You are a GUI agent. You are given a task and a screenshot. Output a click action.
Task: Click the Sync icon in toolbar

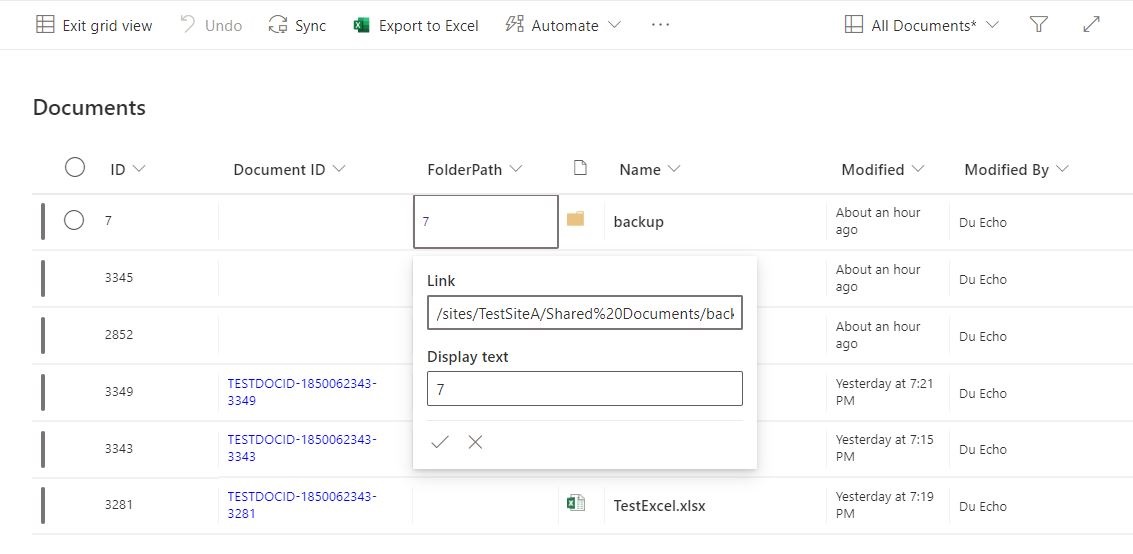pos(277,25)
